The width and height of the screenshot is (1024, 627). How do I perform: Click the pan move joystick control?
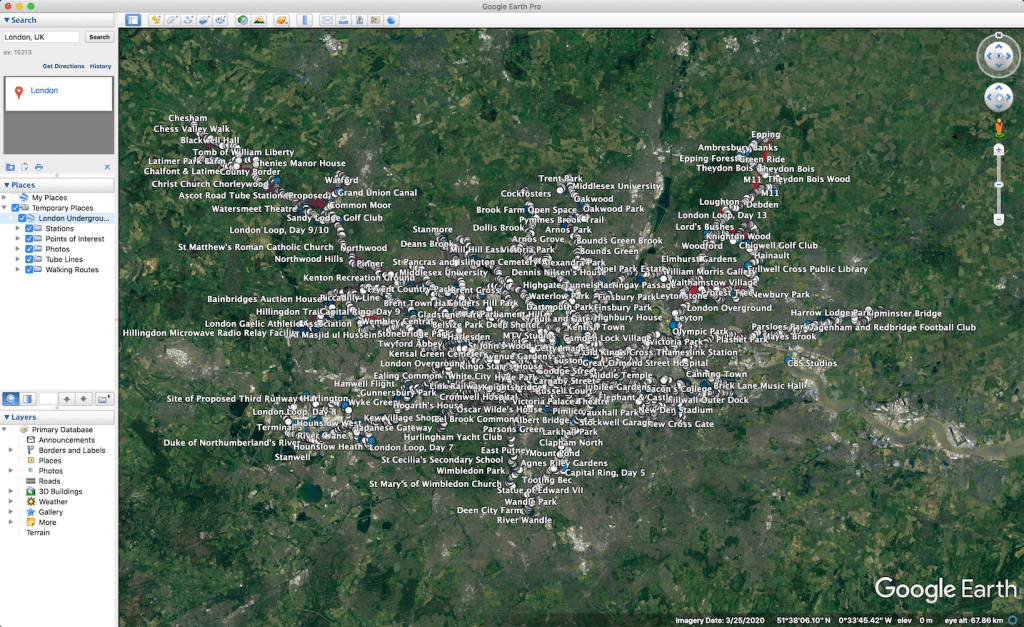pos(999,97)
